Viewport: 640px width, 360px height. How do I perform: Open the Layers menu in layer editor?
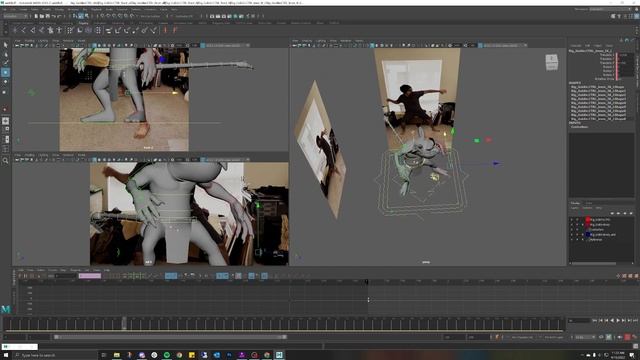coord(574,208)
